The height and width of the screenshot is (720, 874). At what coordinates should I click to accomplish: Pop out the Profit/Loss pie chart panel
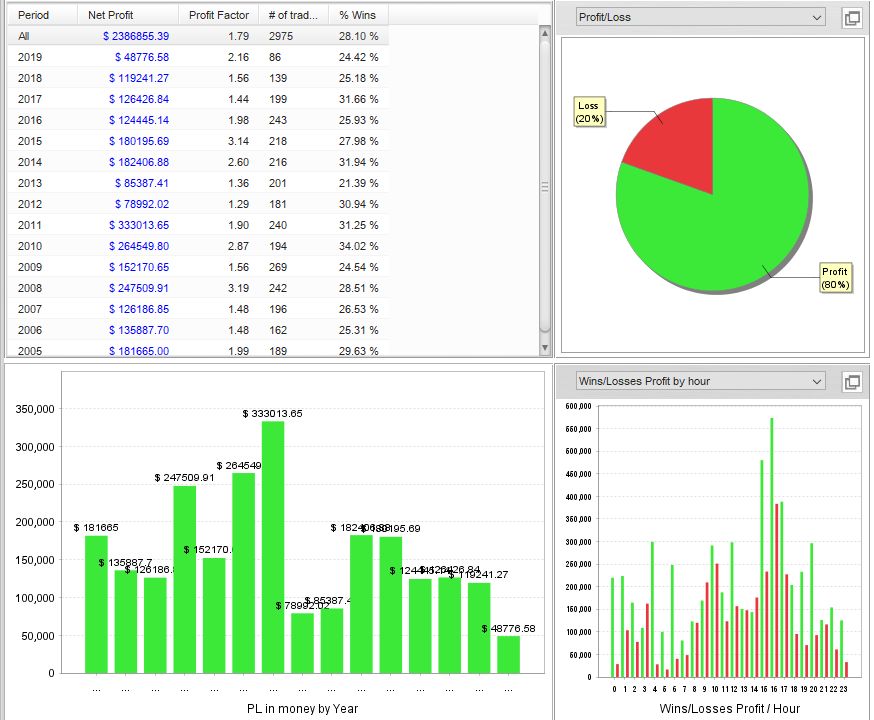tap(851, 18)
